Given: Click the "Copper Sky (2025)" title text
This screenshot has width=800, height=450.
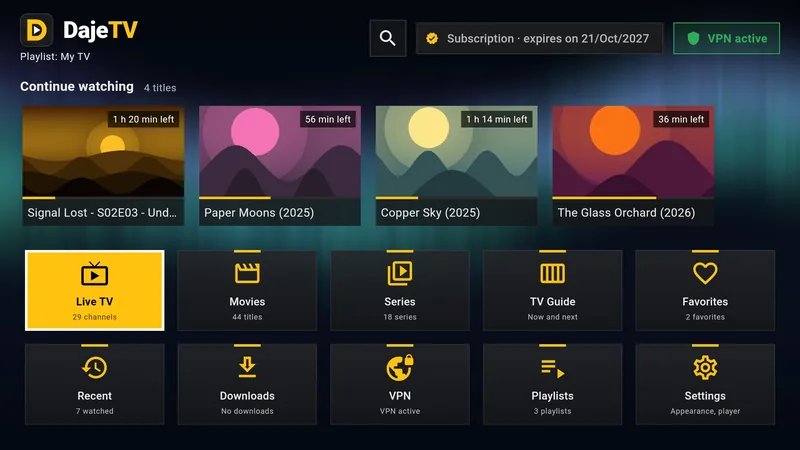Looking at the screenshot, I should pyautogui.click(x=430, y=213).
